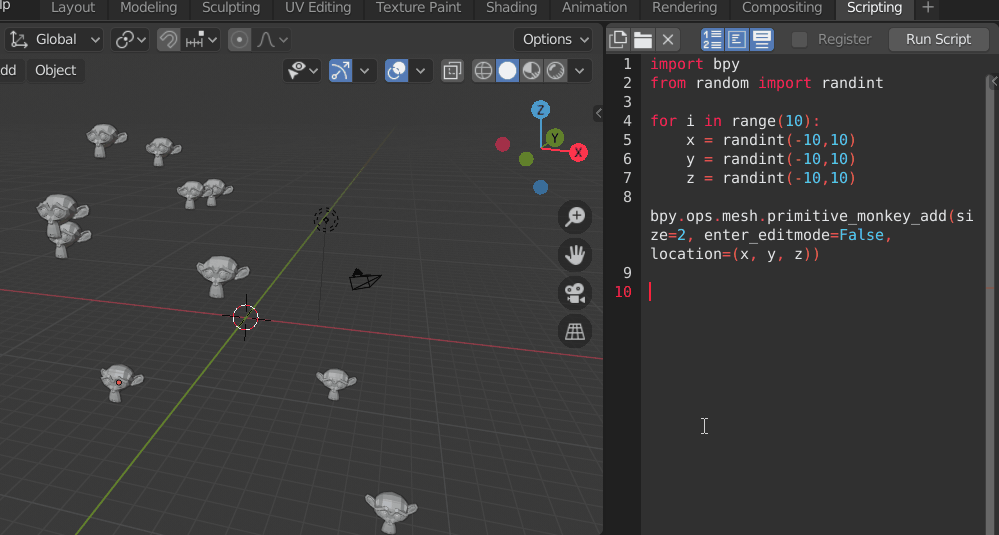
Task: Unlink text with X icon
Action: pyautogui.click(x=668, y=39)
